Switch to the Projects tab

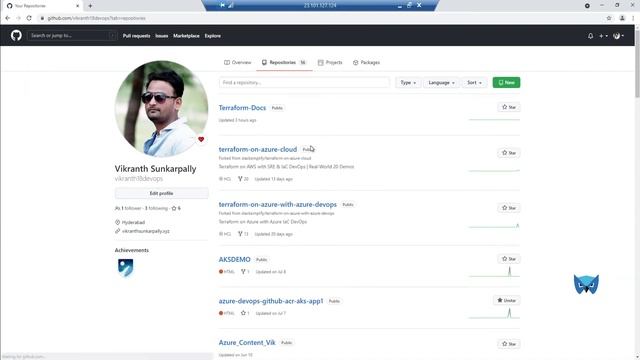(330, 62)
